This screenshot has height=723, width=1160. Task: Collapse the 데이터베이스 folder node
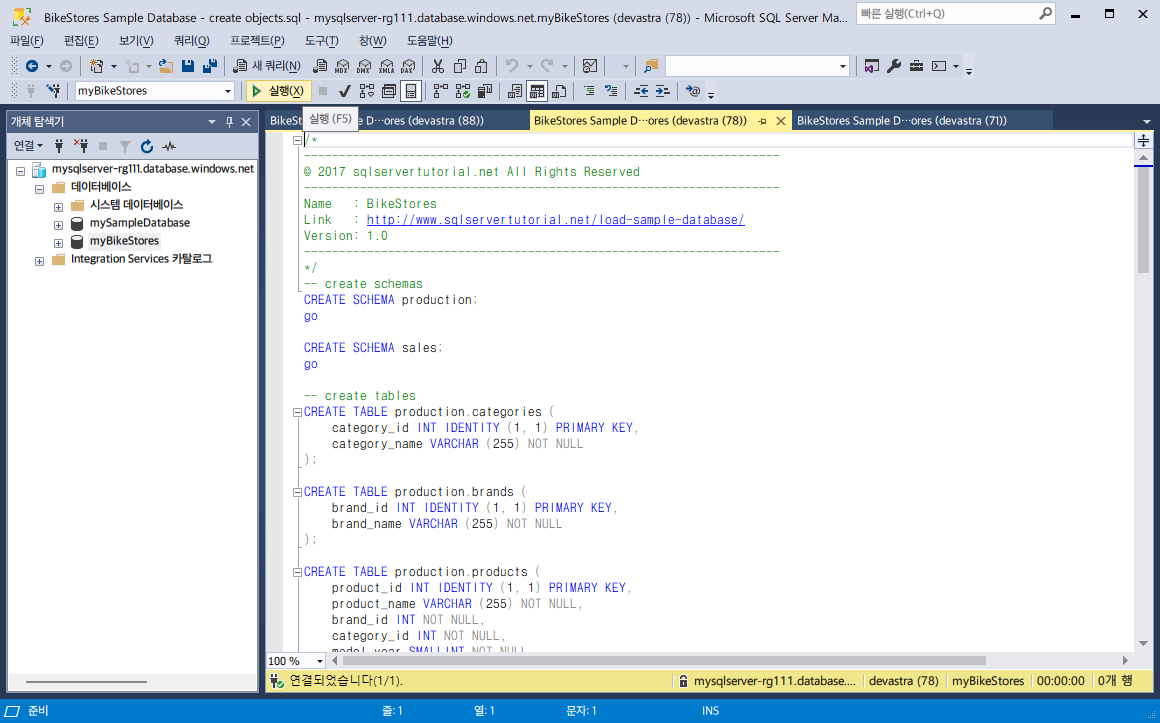(39, 189)
